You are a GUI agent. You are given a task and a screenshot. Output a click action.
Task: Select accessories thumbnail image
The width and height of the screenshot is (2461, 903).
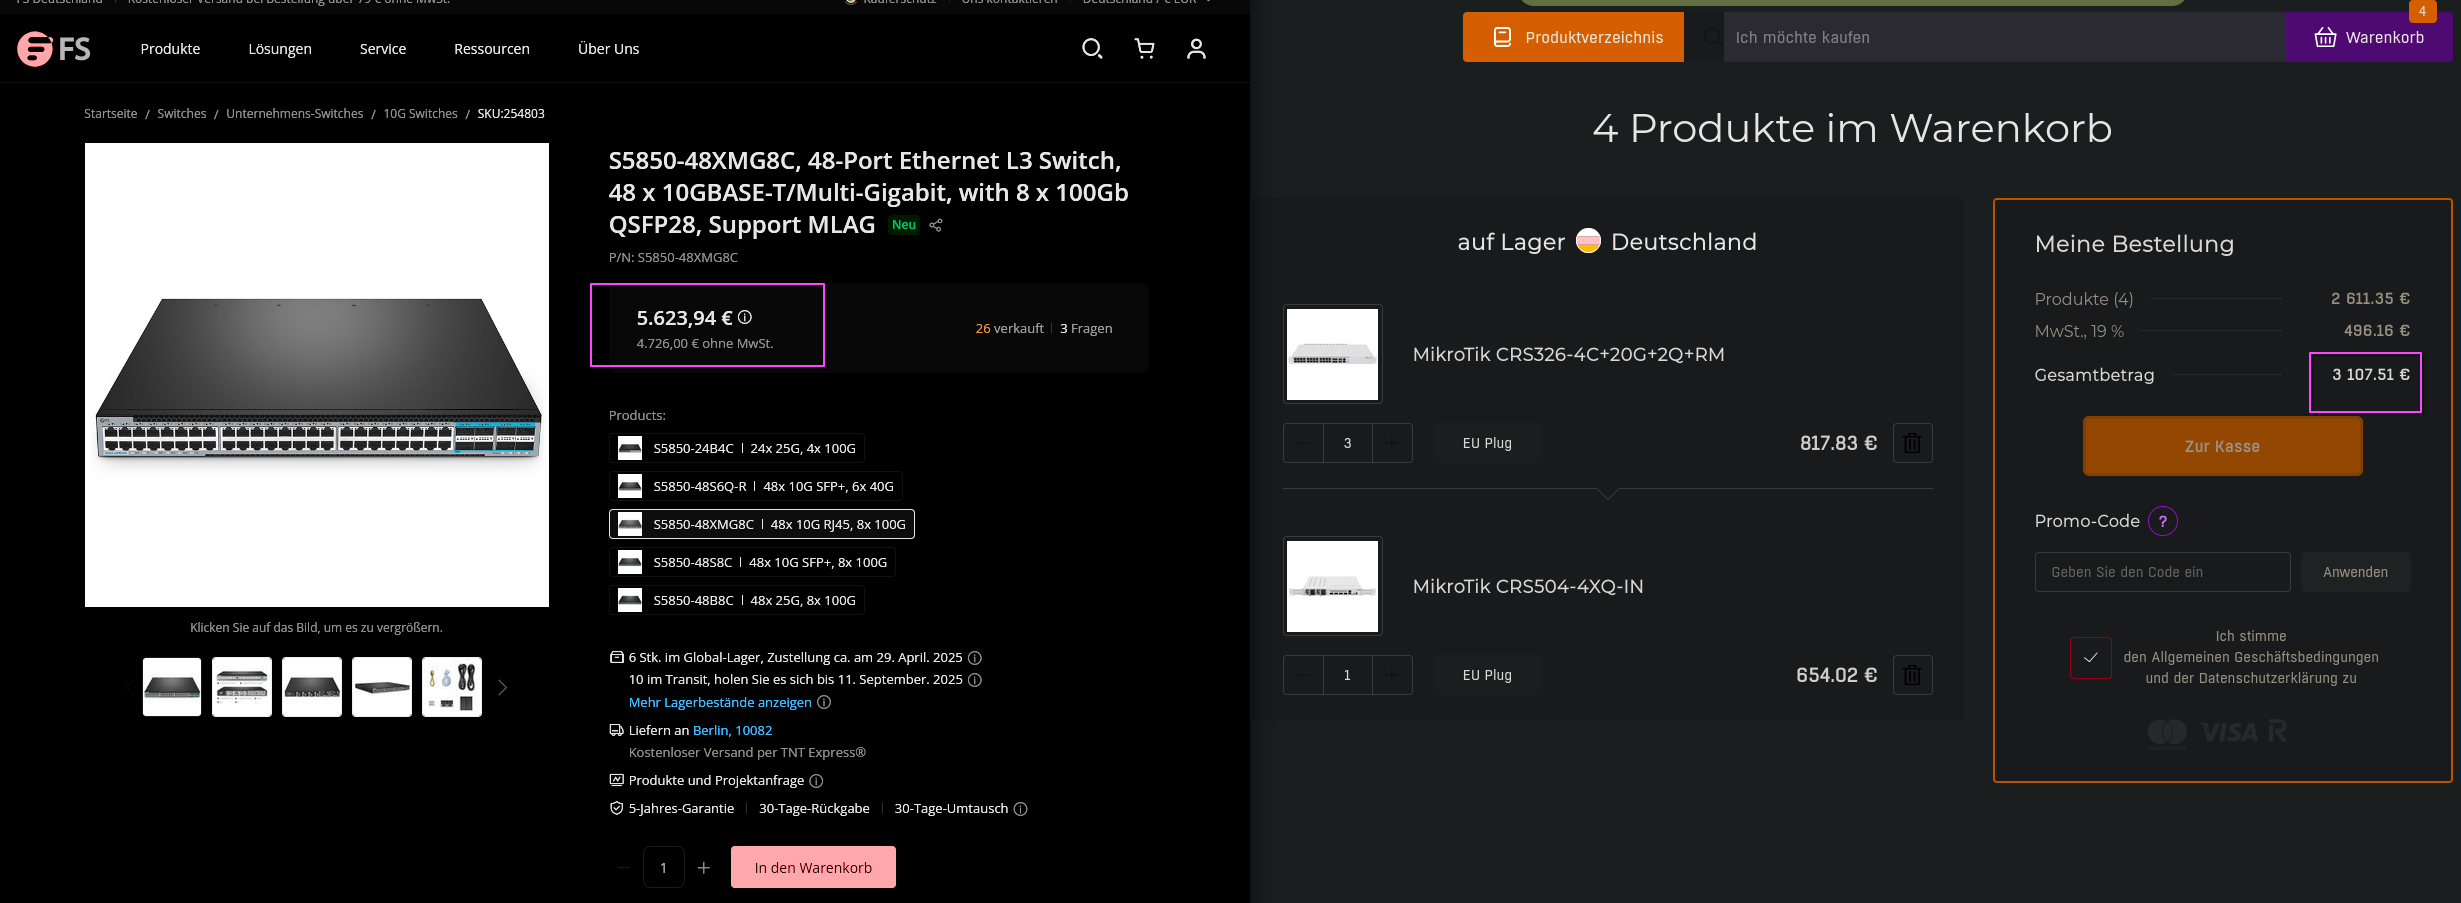pyautogui.click(x=452, y=687)
